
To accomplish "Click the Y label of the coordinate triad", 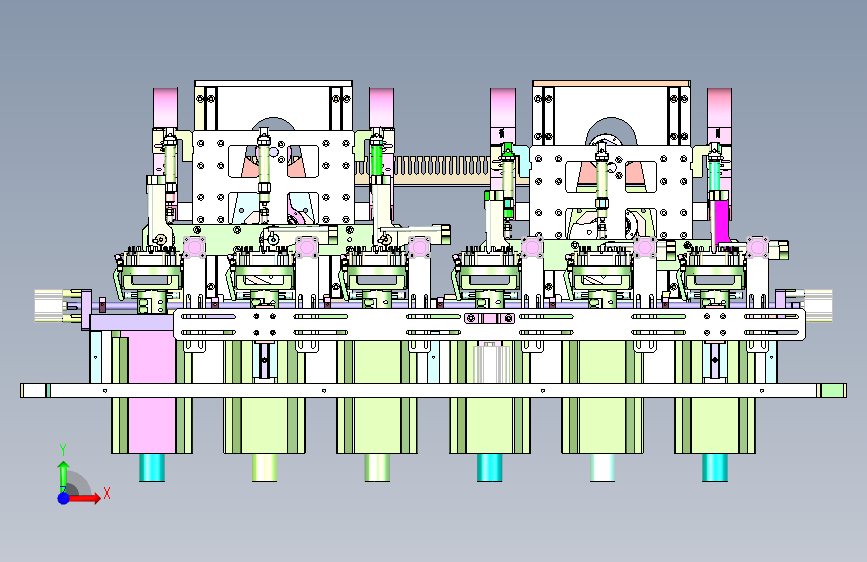I will 63,450.
